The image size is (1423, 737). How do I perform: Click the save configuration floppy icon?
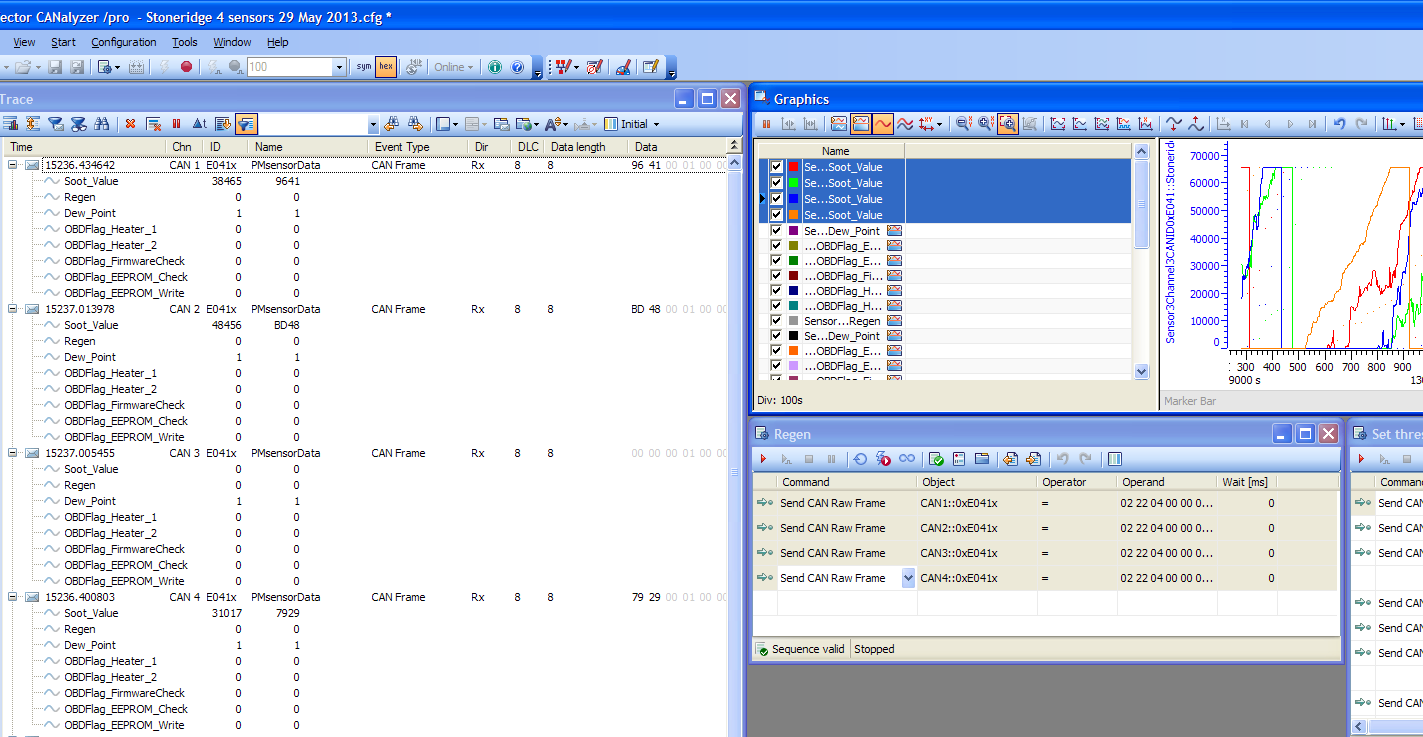click(x=55, y=67)
